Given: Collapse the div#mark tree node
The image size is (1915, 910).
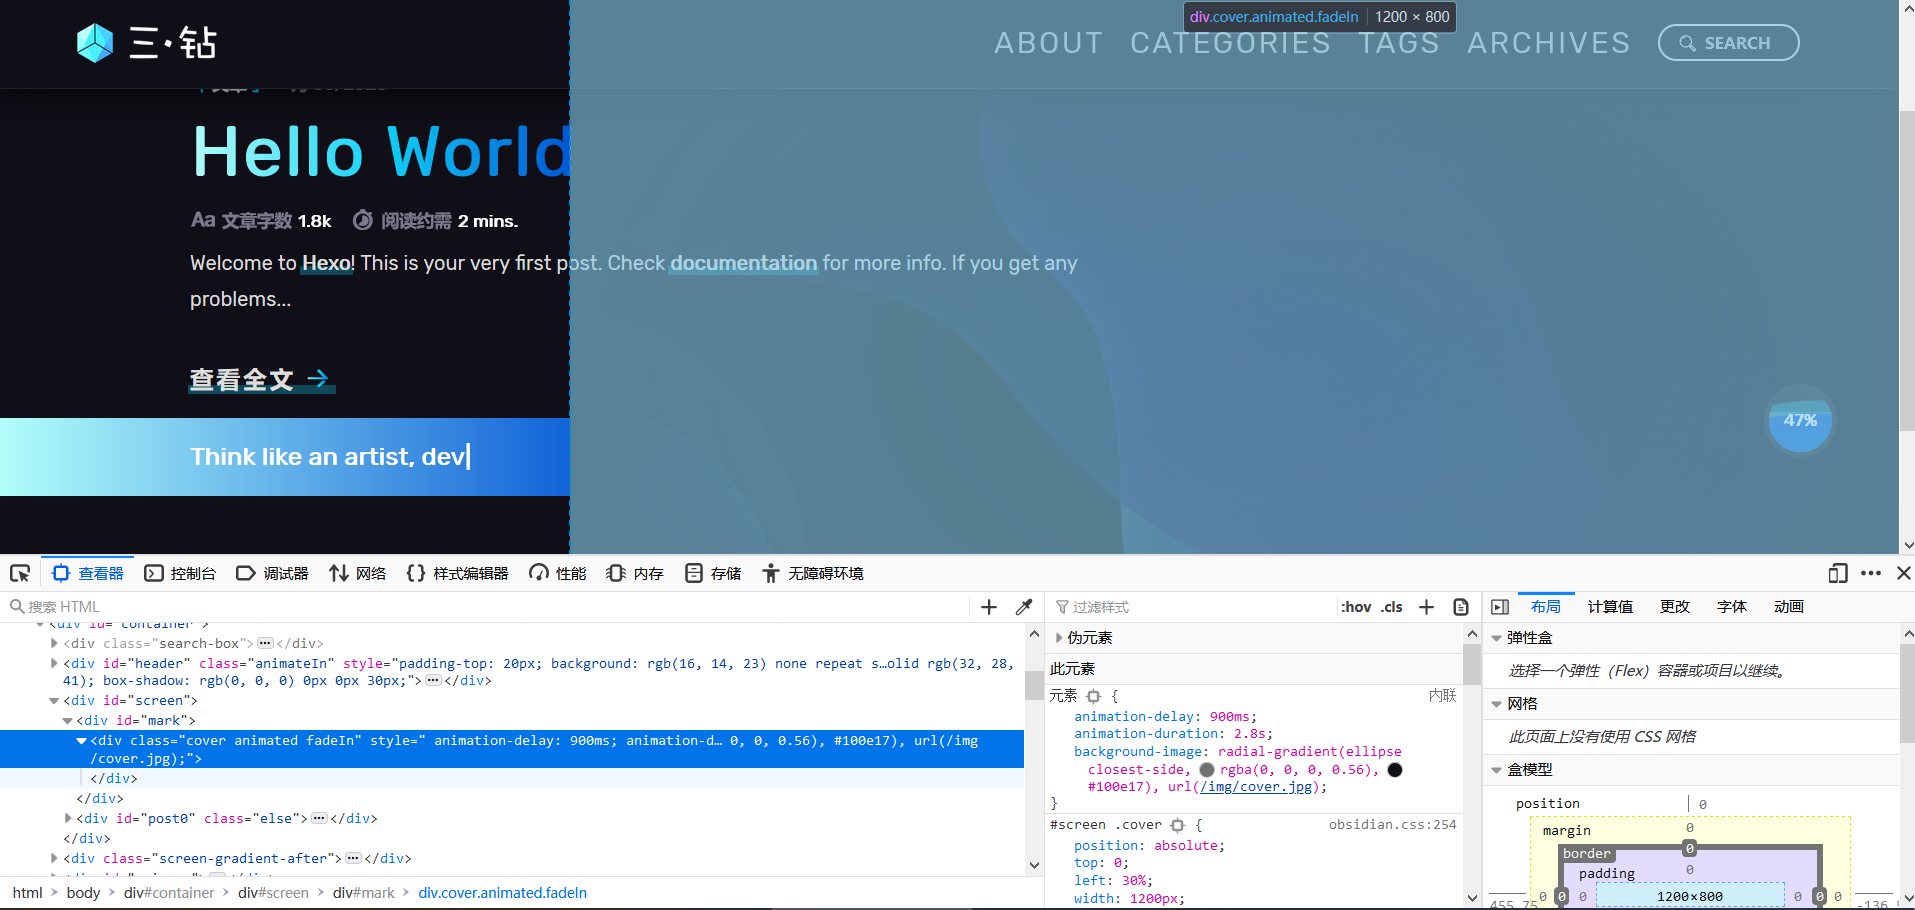Looking at the screenshot, I should pos(66,720).
